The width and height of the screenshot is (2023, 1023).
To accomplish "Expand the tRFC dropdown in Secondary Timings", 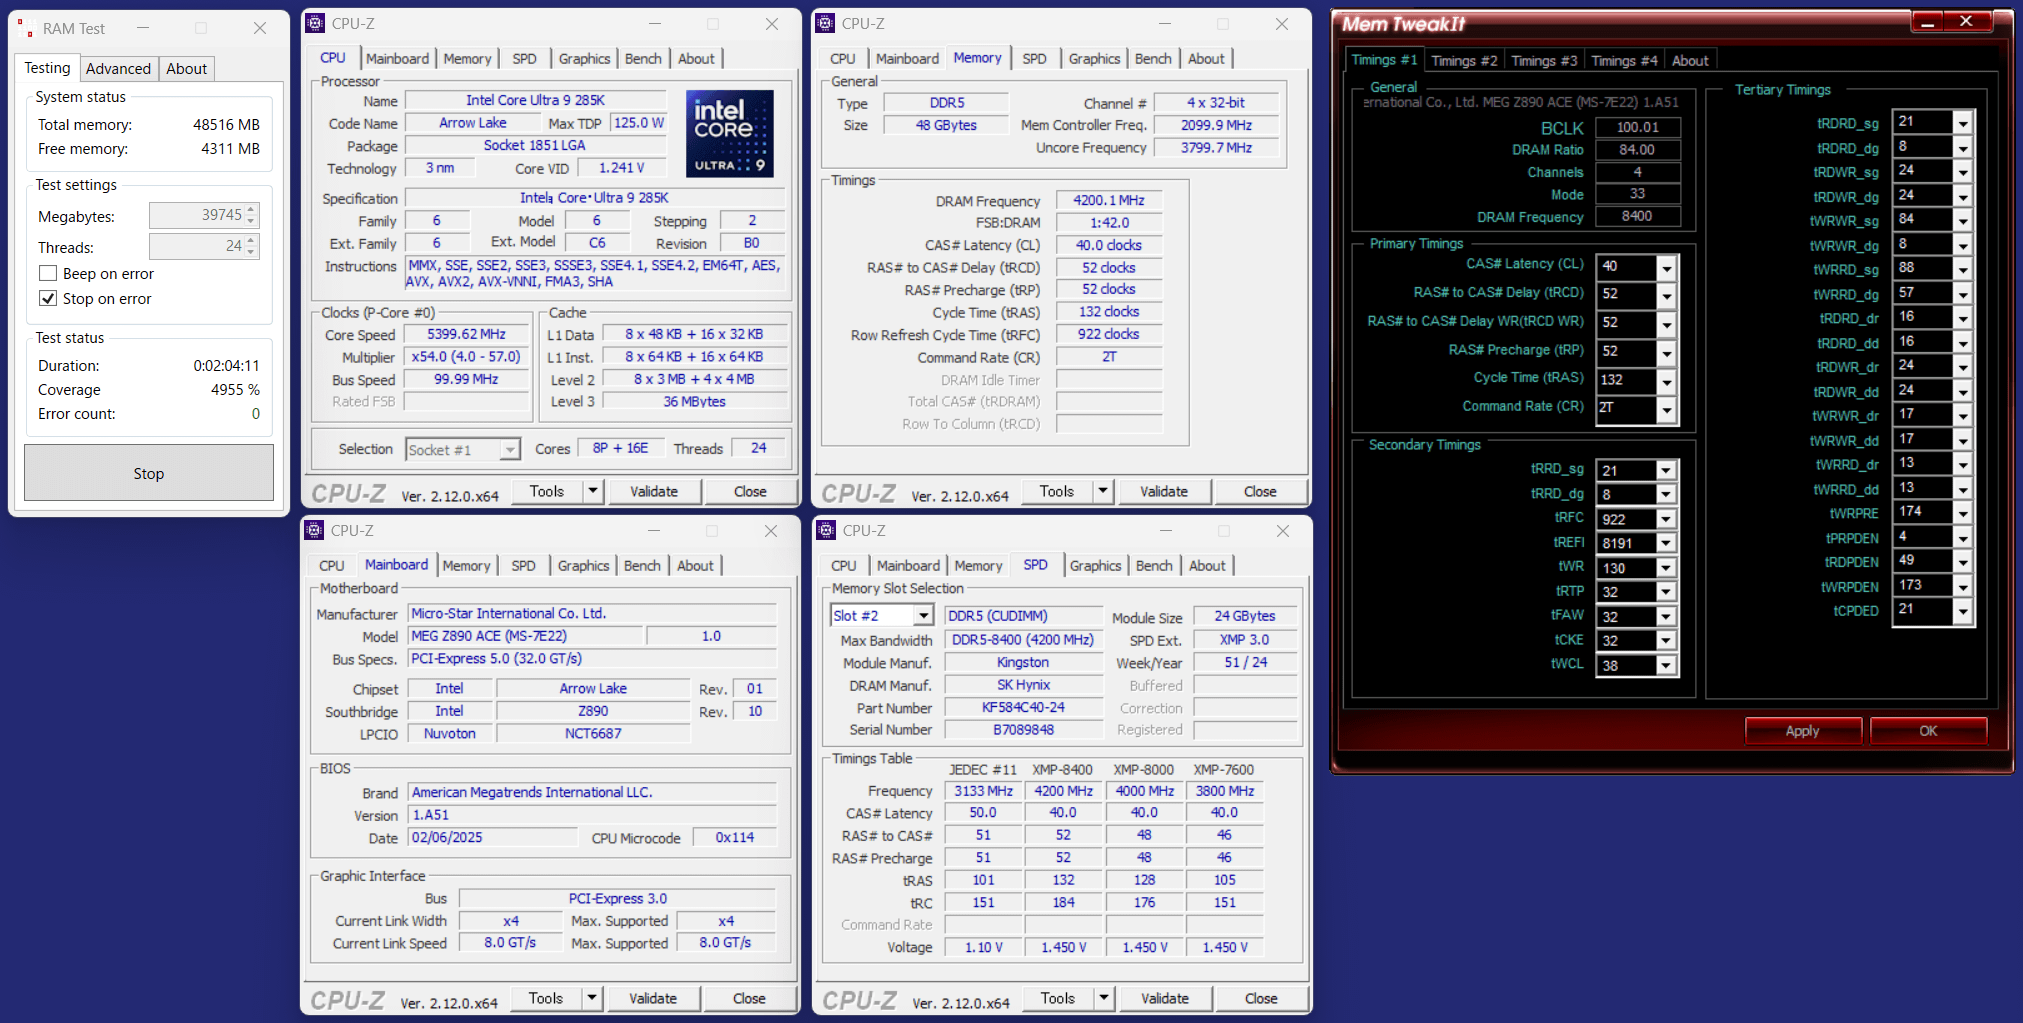I will tap(1666, 519).
